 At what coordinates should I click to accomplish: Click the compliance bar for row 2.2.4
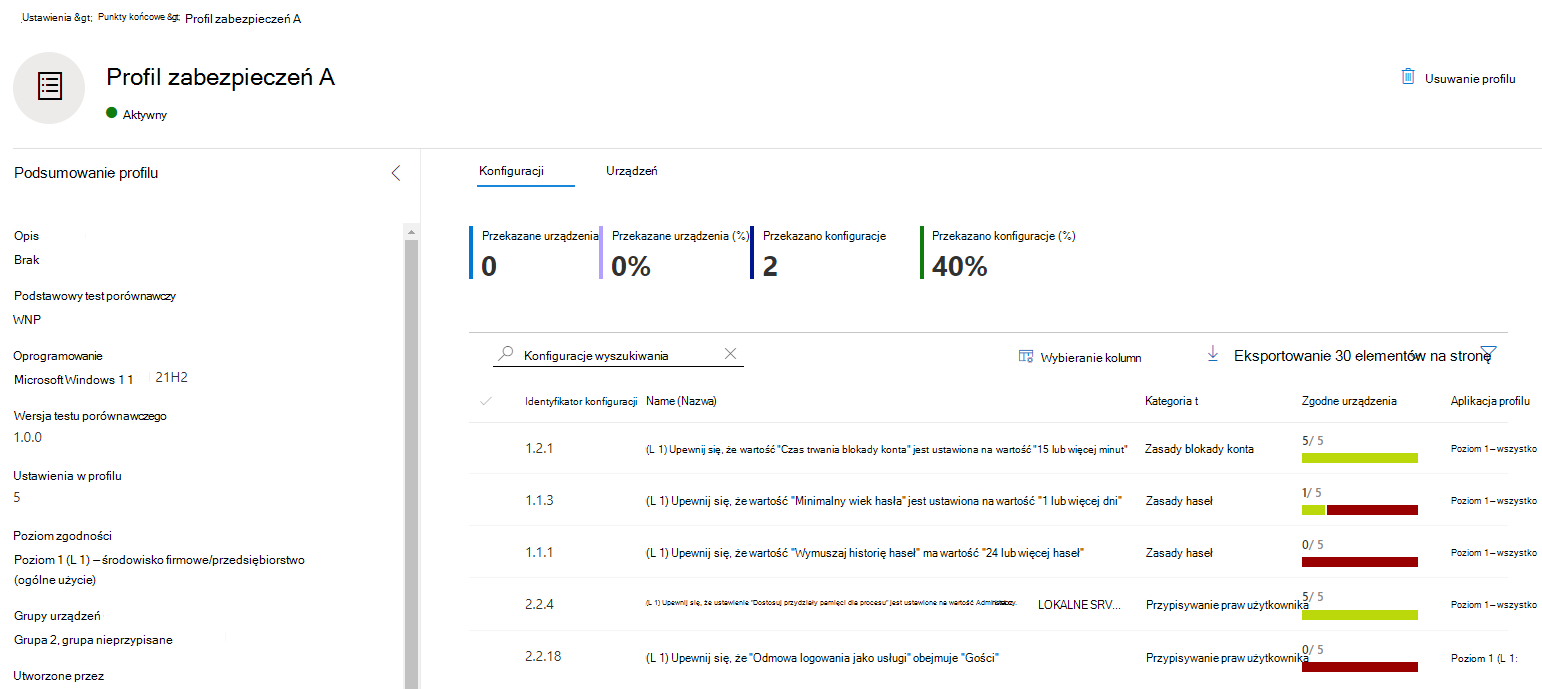point(1360,614)
